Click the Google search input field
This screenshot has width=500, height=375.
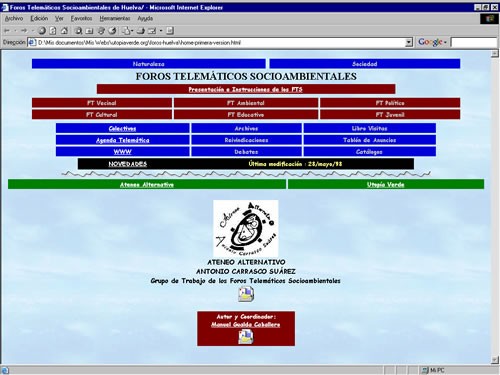click(474, 42)
